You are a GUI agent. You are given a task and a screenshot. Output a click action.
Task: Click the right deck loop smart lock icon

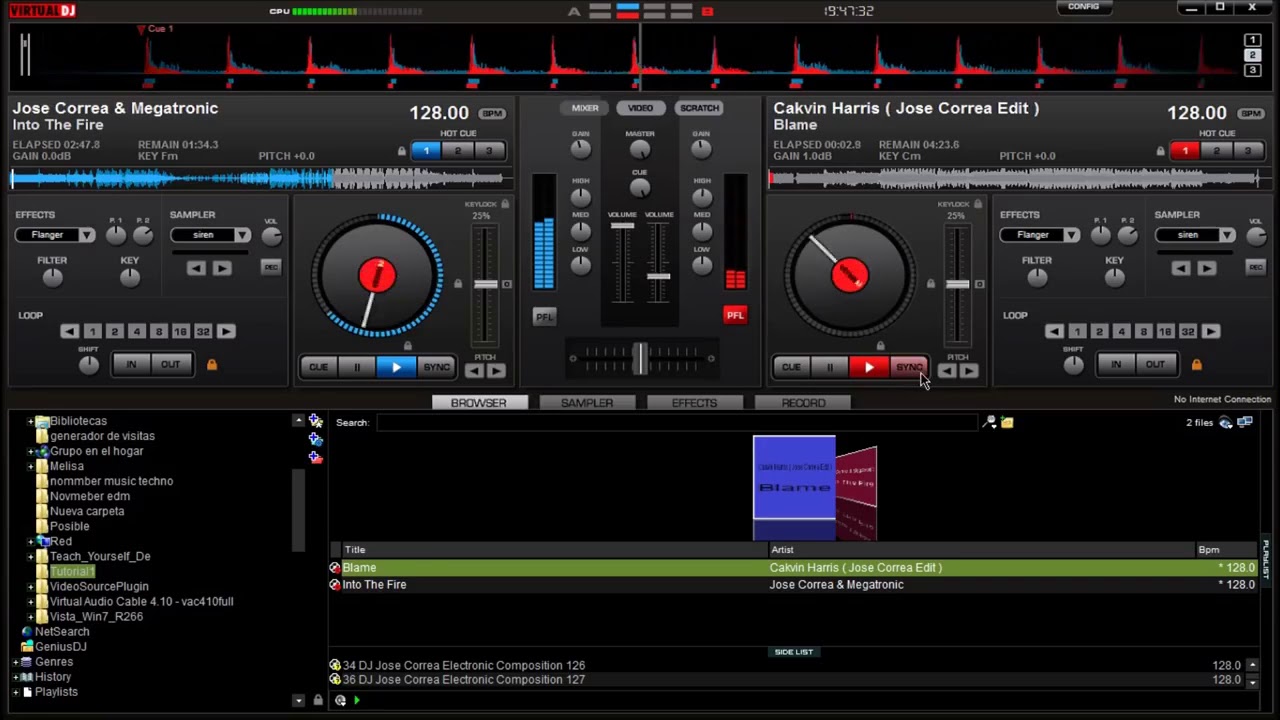pos(1197,364)
